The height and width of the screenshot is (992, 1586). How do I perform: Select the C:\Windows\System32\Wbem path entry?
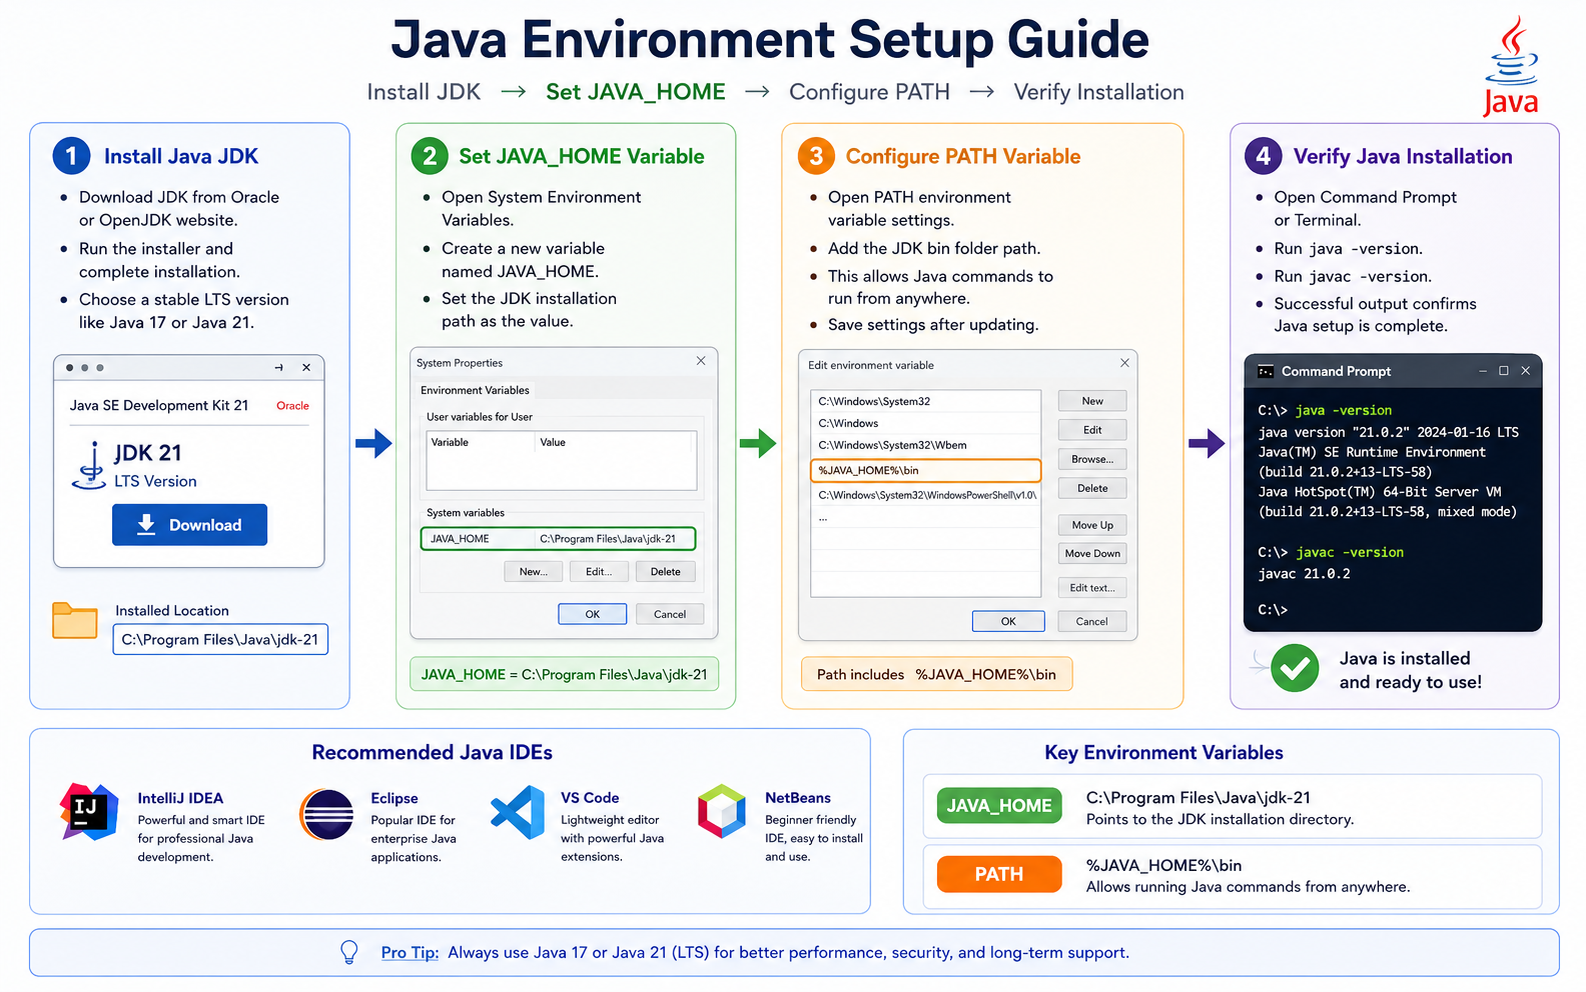(926, 445)
